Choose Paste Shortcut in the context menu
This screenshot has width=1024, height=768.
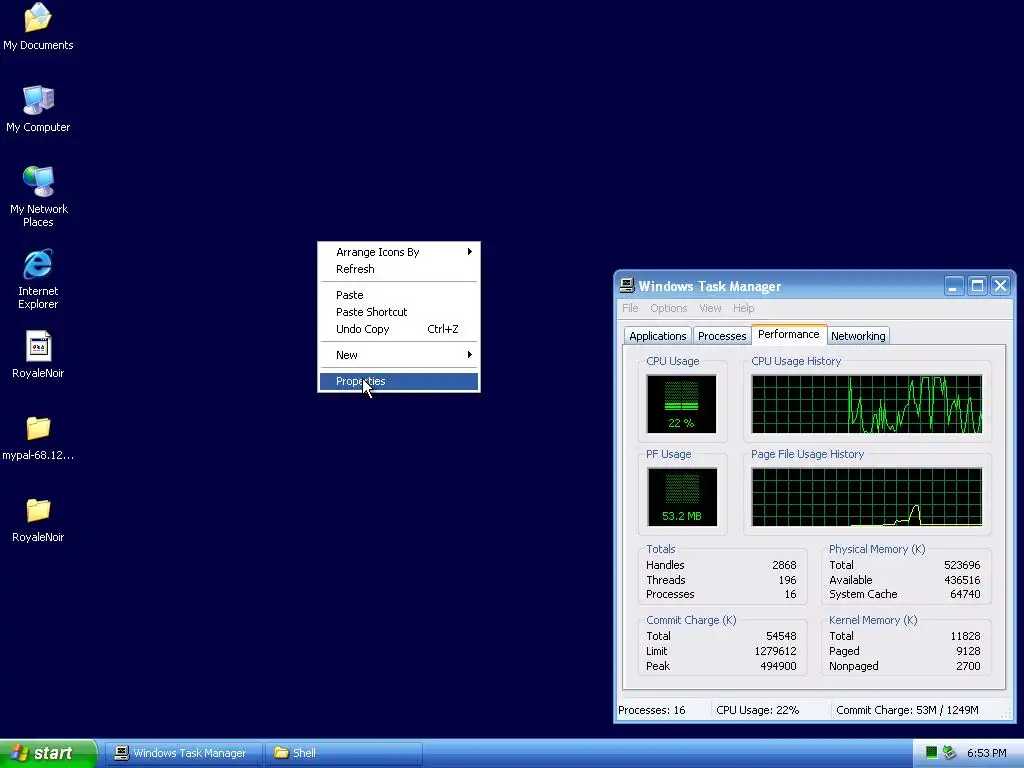[x=398, y=312]
